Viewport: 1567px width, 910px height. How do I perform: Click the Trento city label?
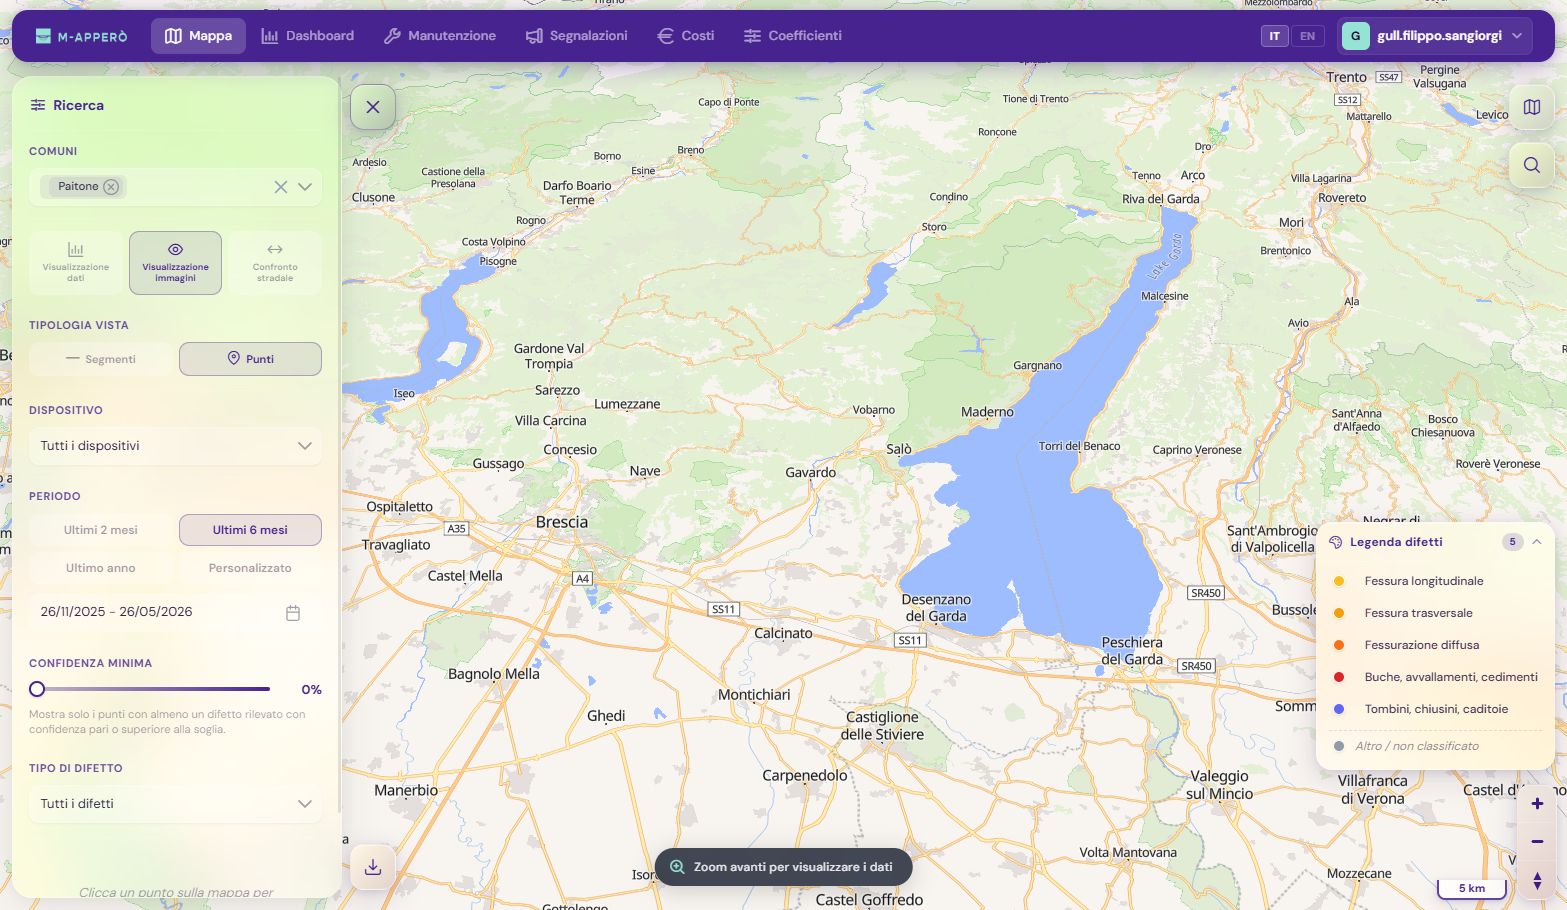coord(1346,77)
